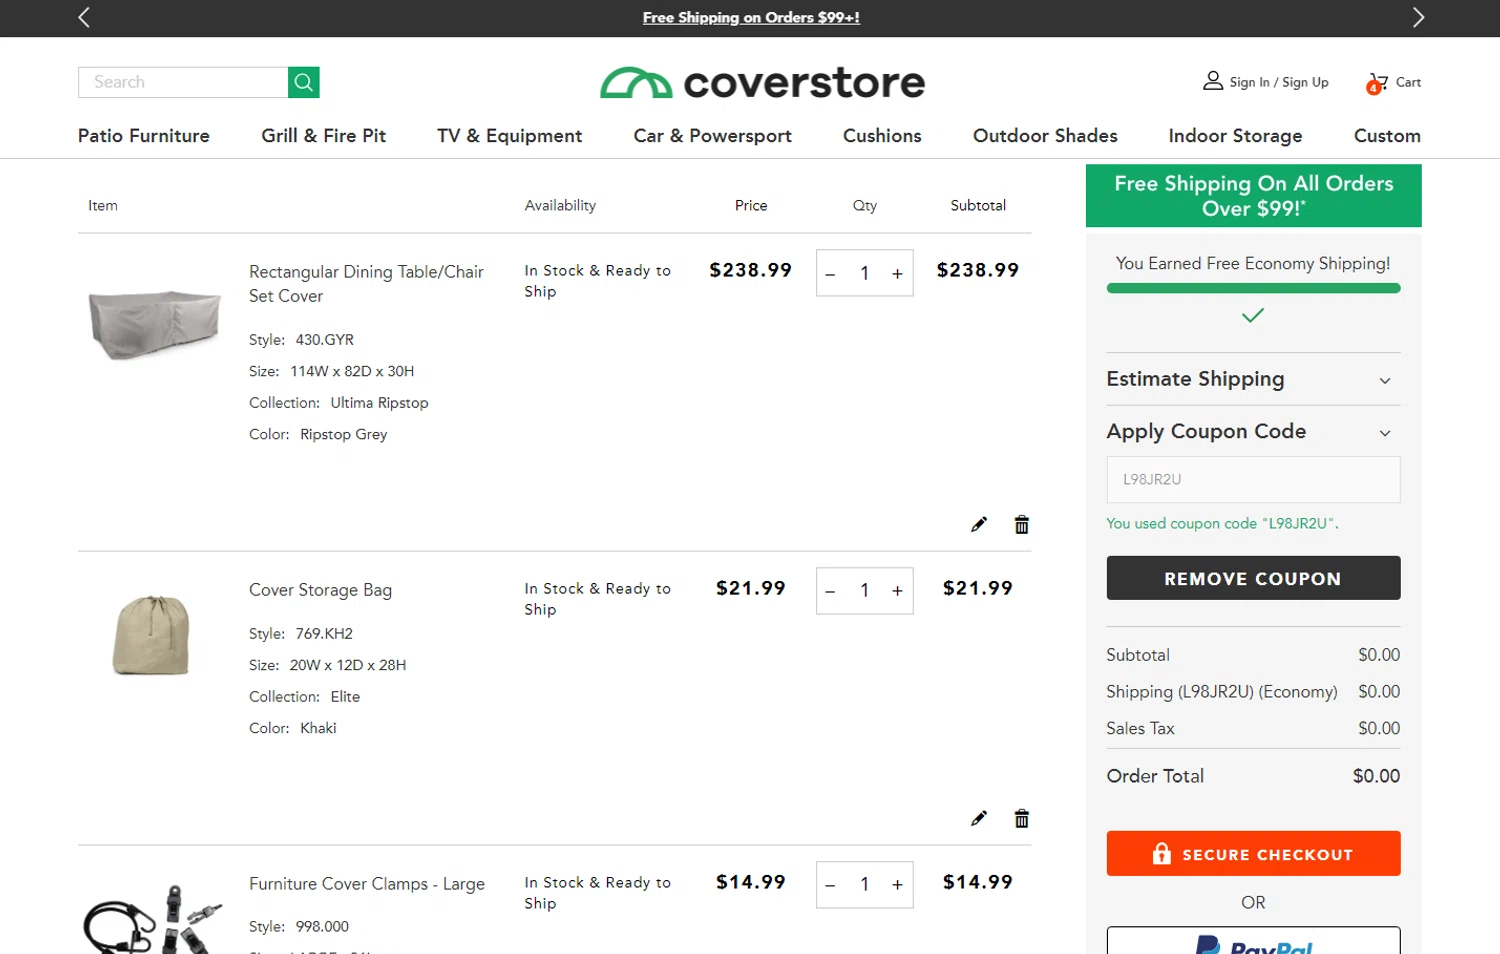The width and height of the screenshot is (1500, 954).
Task: Click the Cart label text
Action: 1408,82
